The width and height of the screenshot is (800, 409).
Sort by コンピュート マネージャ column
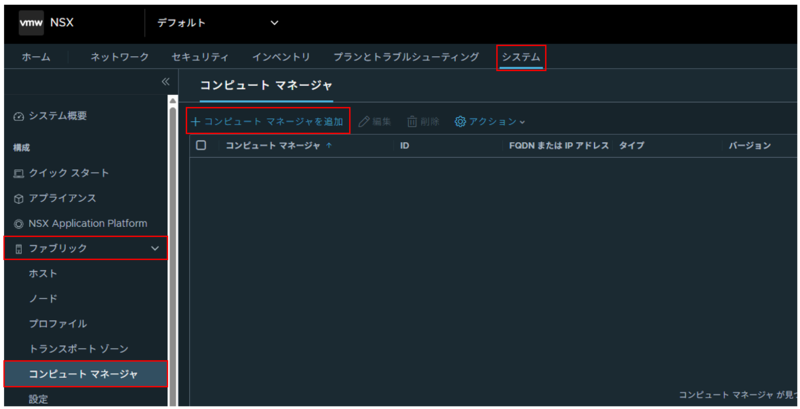click(x=273, y=146)
